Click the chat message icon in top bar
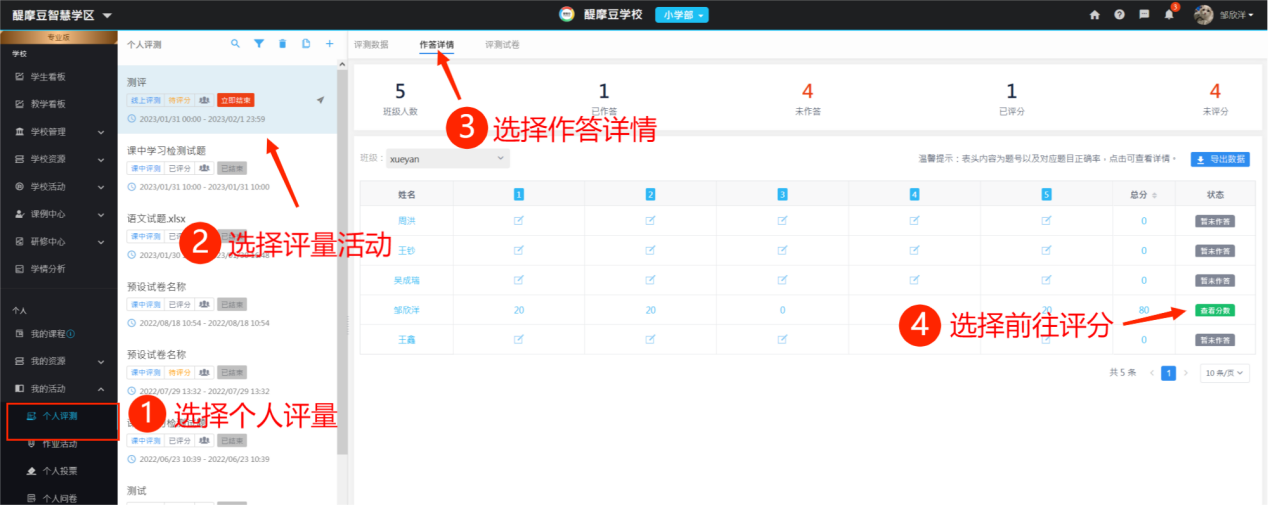 click(1144, 15)
